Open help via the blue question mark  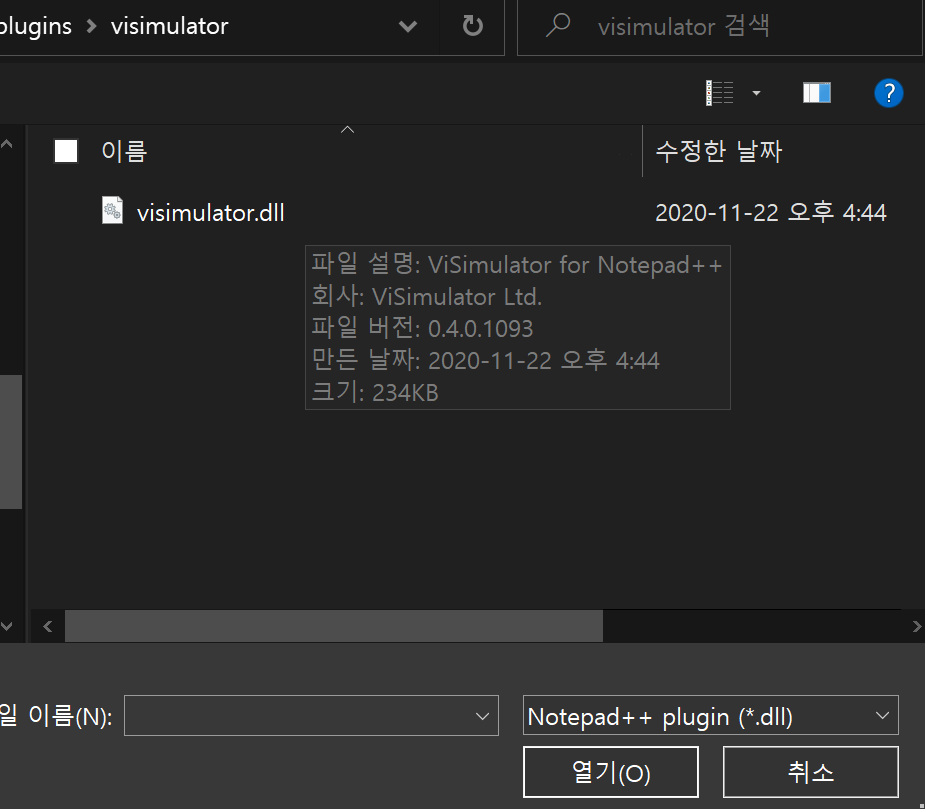pos(888,93)
